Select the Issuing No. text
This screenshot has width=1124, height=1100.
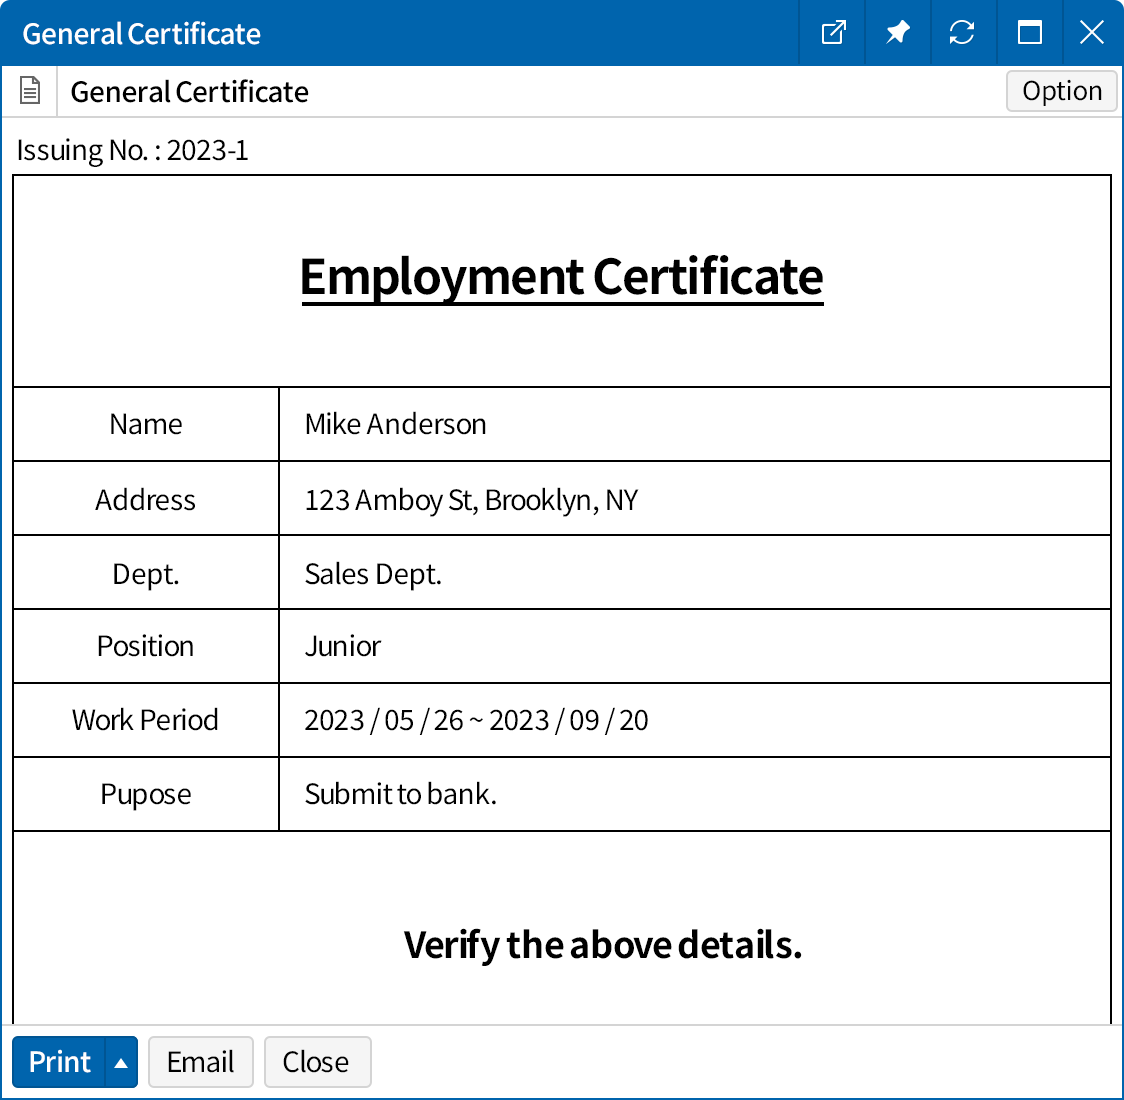[x=133, y=150]
